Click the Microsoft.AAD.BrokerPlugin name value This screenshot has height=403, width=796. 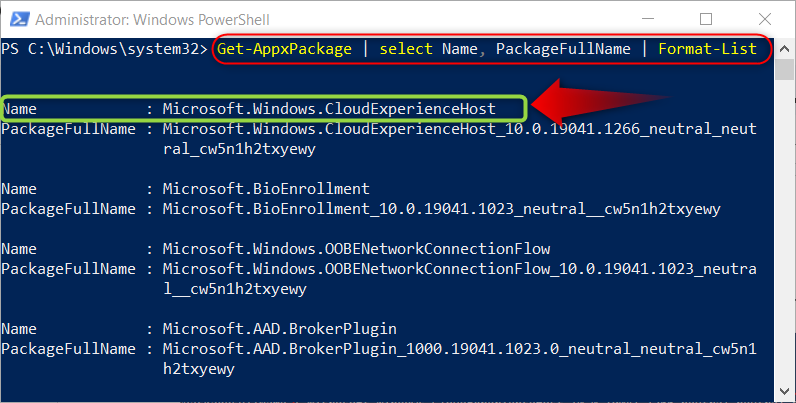pyautogui.click(x=279, y=329)
